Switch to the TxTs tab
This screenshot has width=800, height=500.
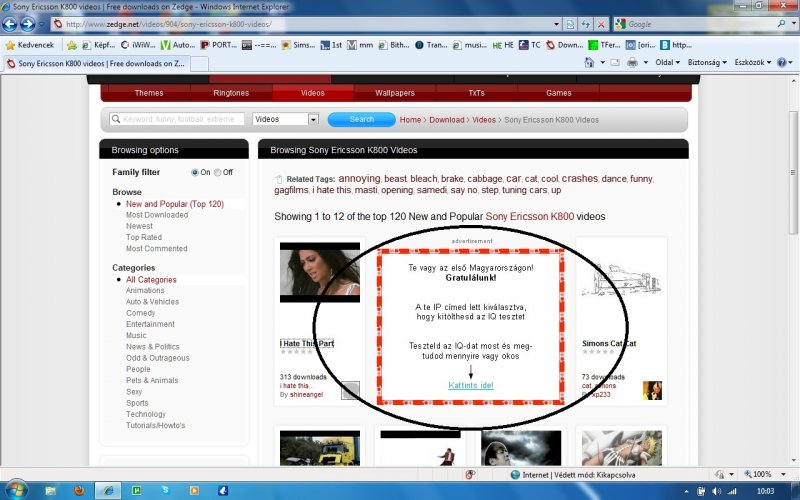(x=477, y=93)
